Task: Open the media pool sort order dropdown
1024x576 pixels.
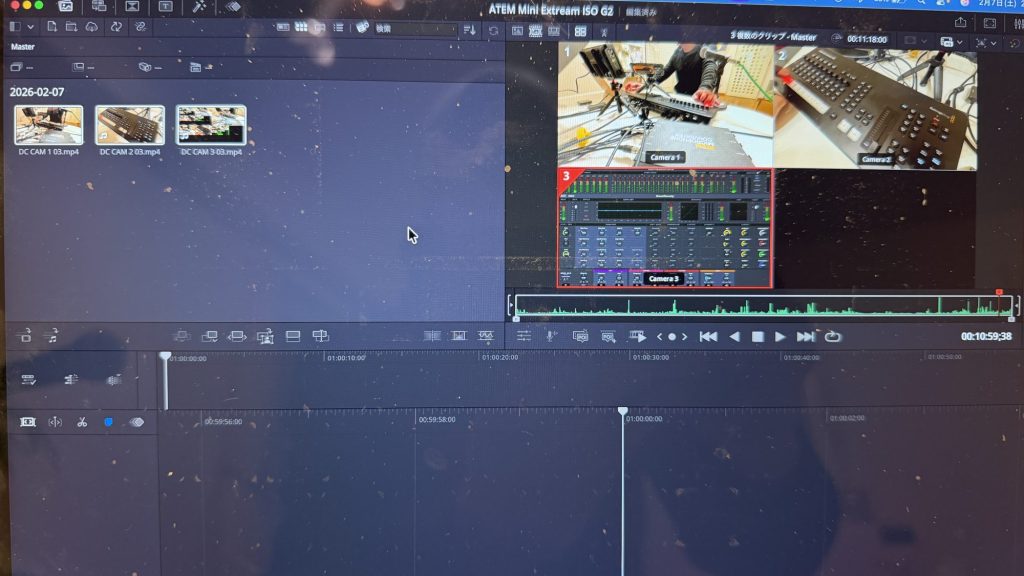Action: tap(470, 30)
